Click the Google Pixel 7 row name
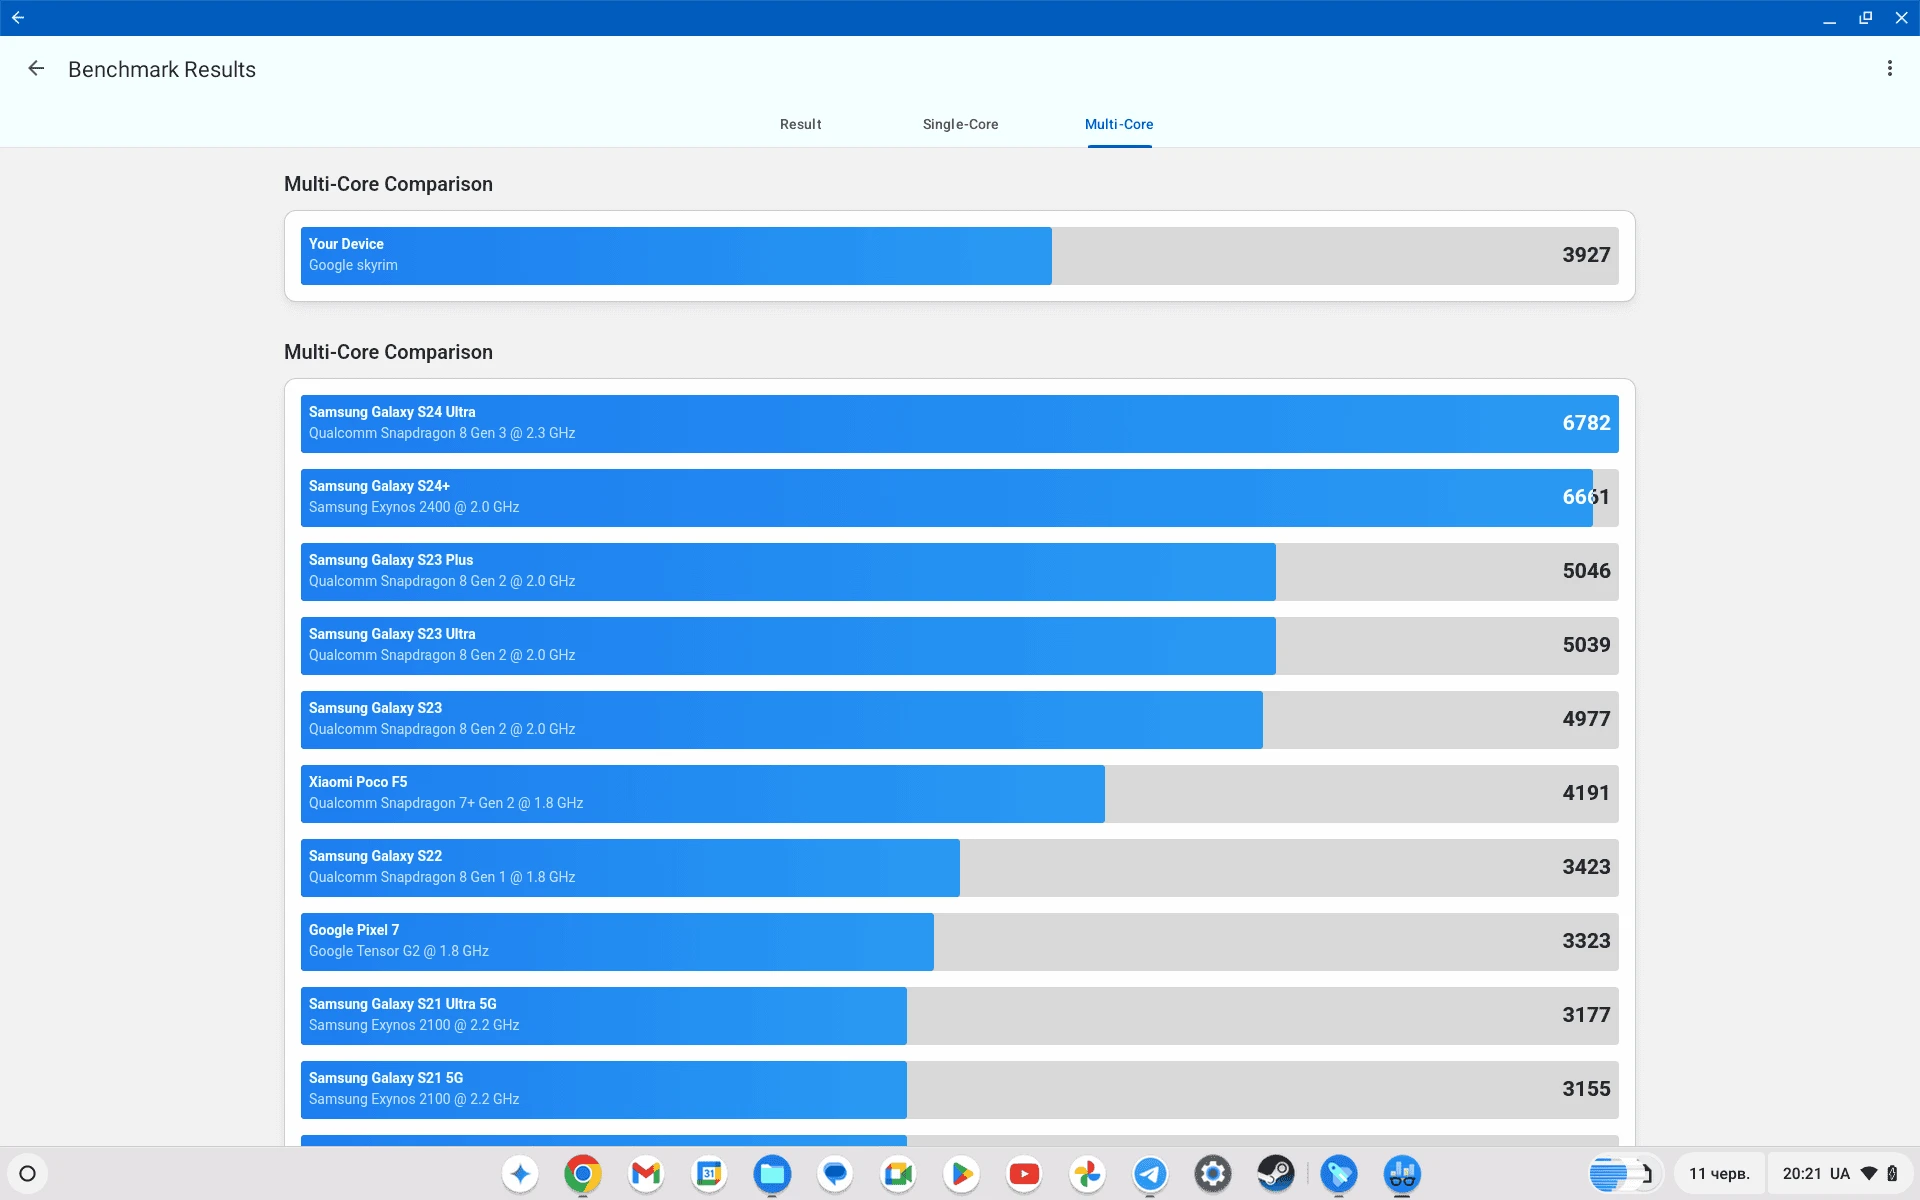Screen dimensions: 1920x1200 [x=354, y=930]
